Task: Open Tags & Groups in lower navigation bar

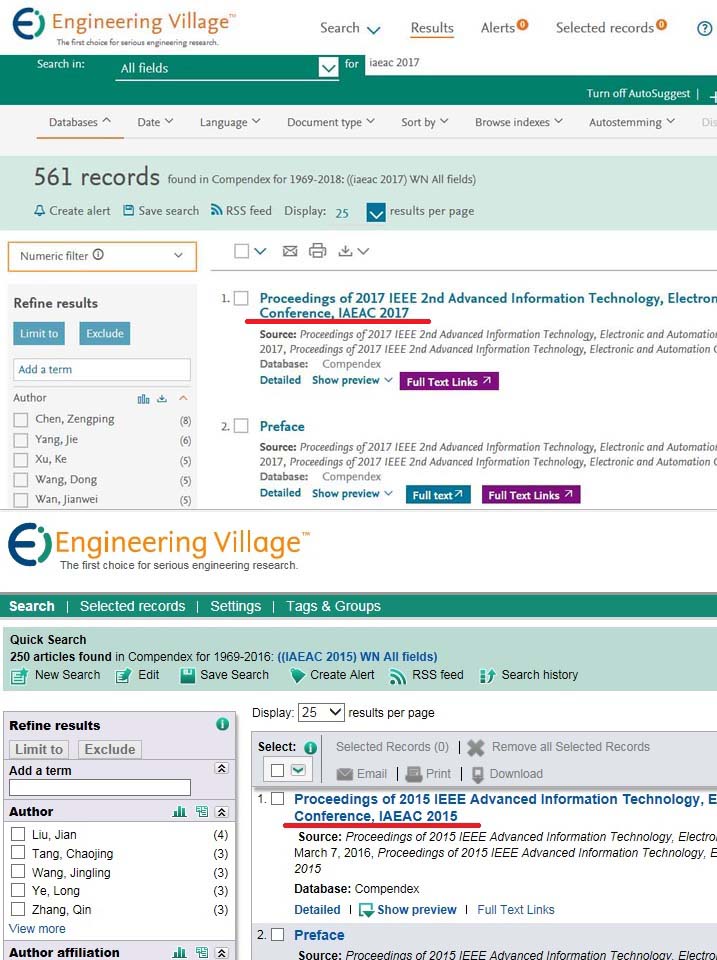Action: tap(333, 606)
